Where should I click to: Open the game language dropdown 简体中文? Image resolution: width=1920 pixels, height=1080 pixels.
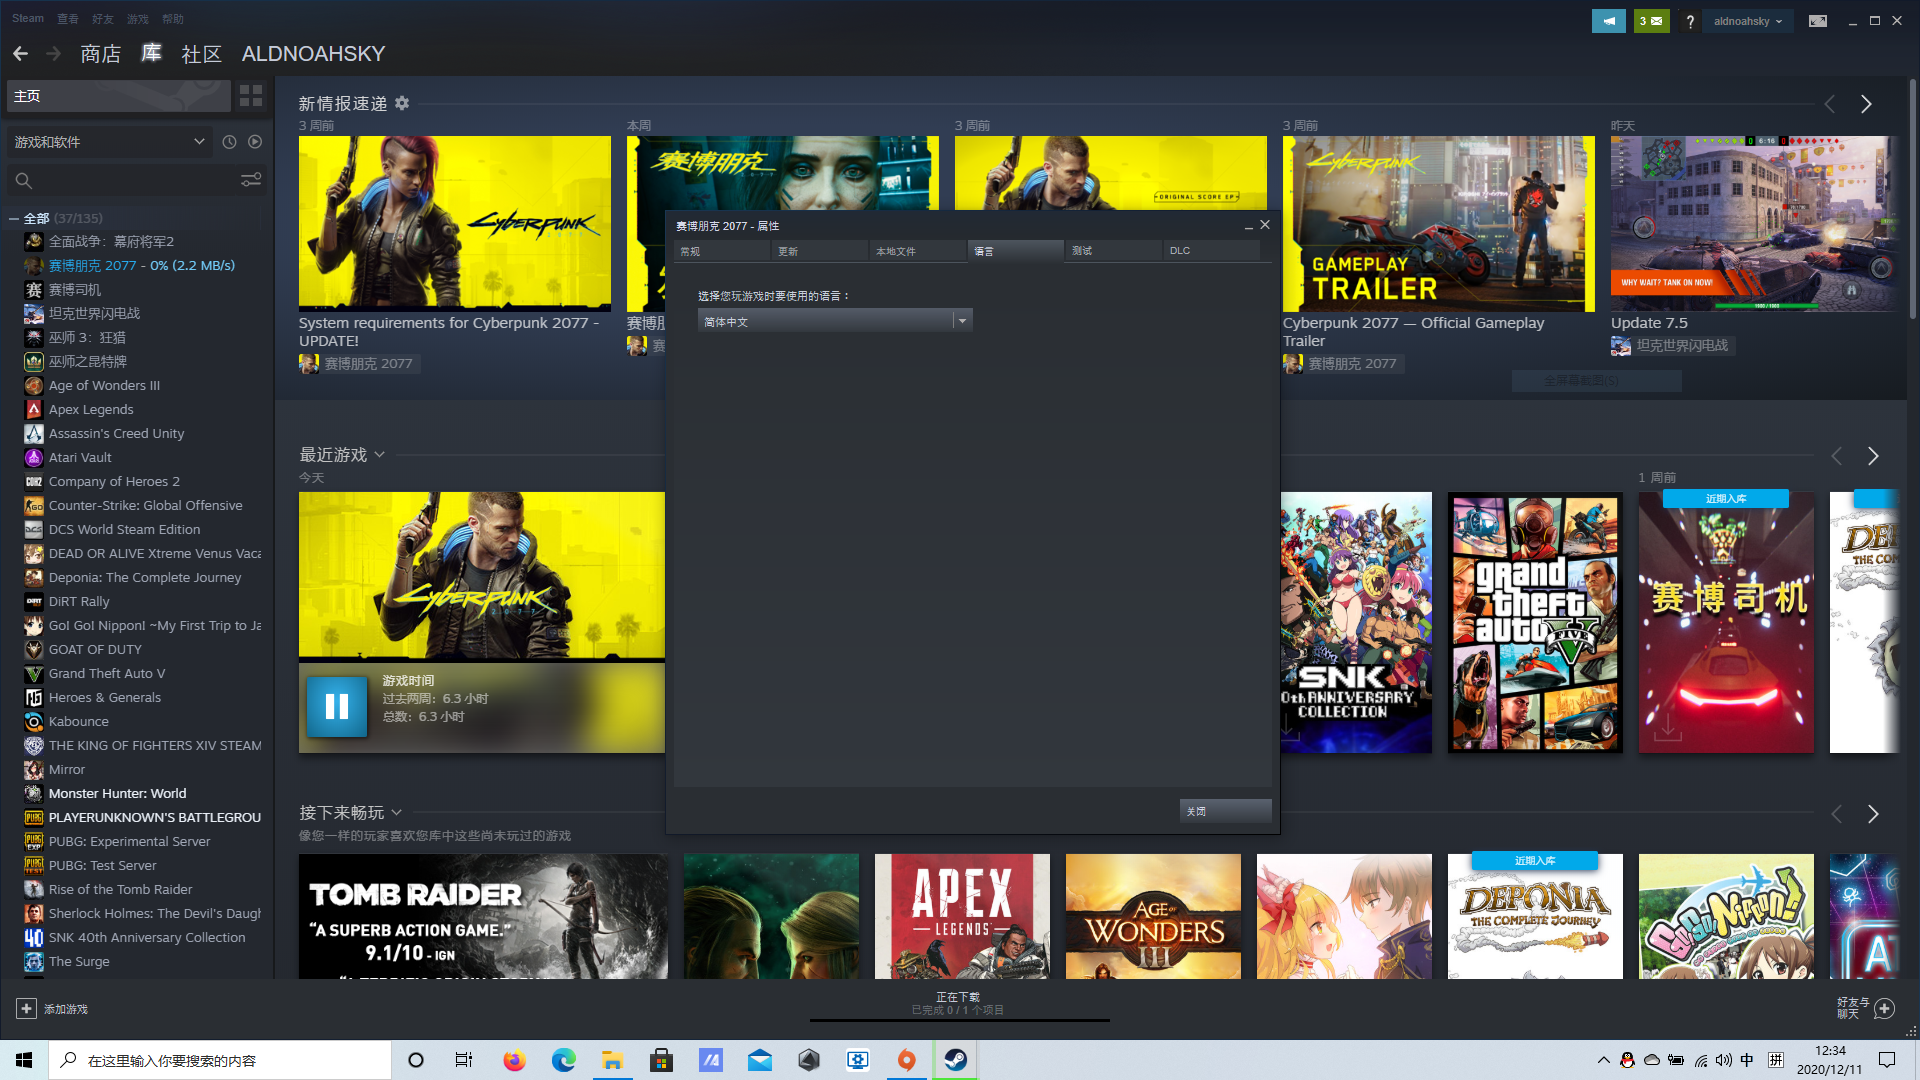835,321
